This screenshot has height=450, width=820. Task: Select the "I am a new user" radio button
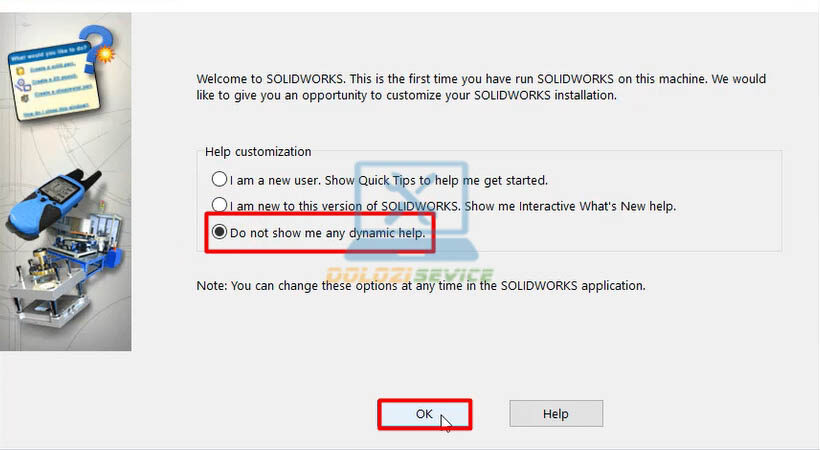(219, 179)
